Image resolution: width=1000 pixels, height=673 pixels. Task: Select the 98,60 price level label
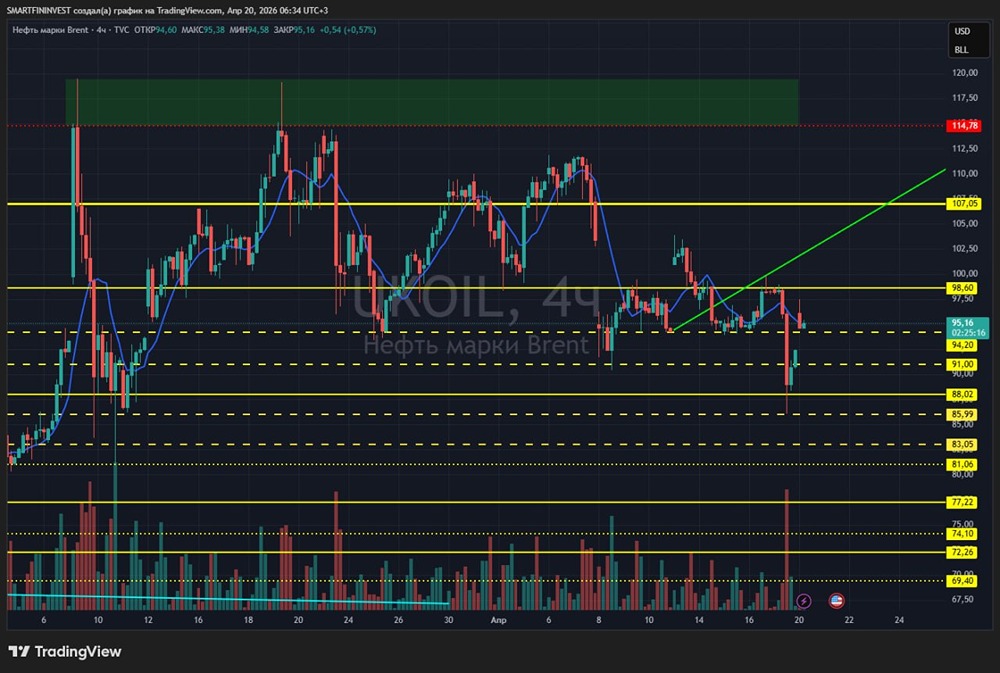click(964, 288)
